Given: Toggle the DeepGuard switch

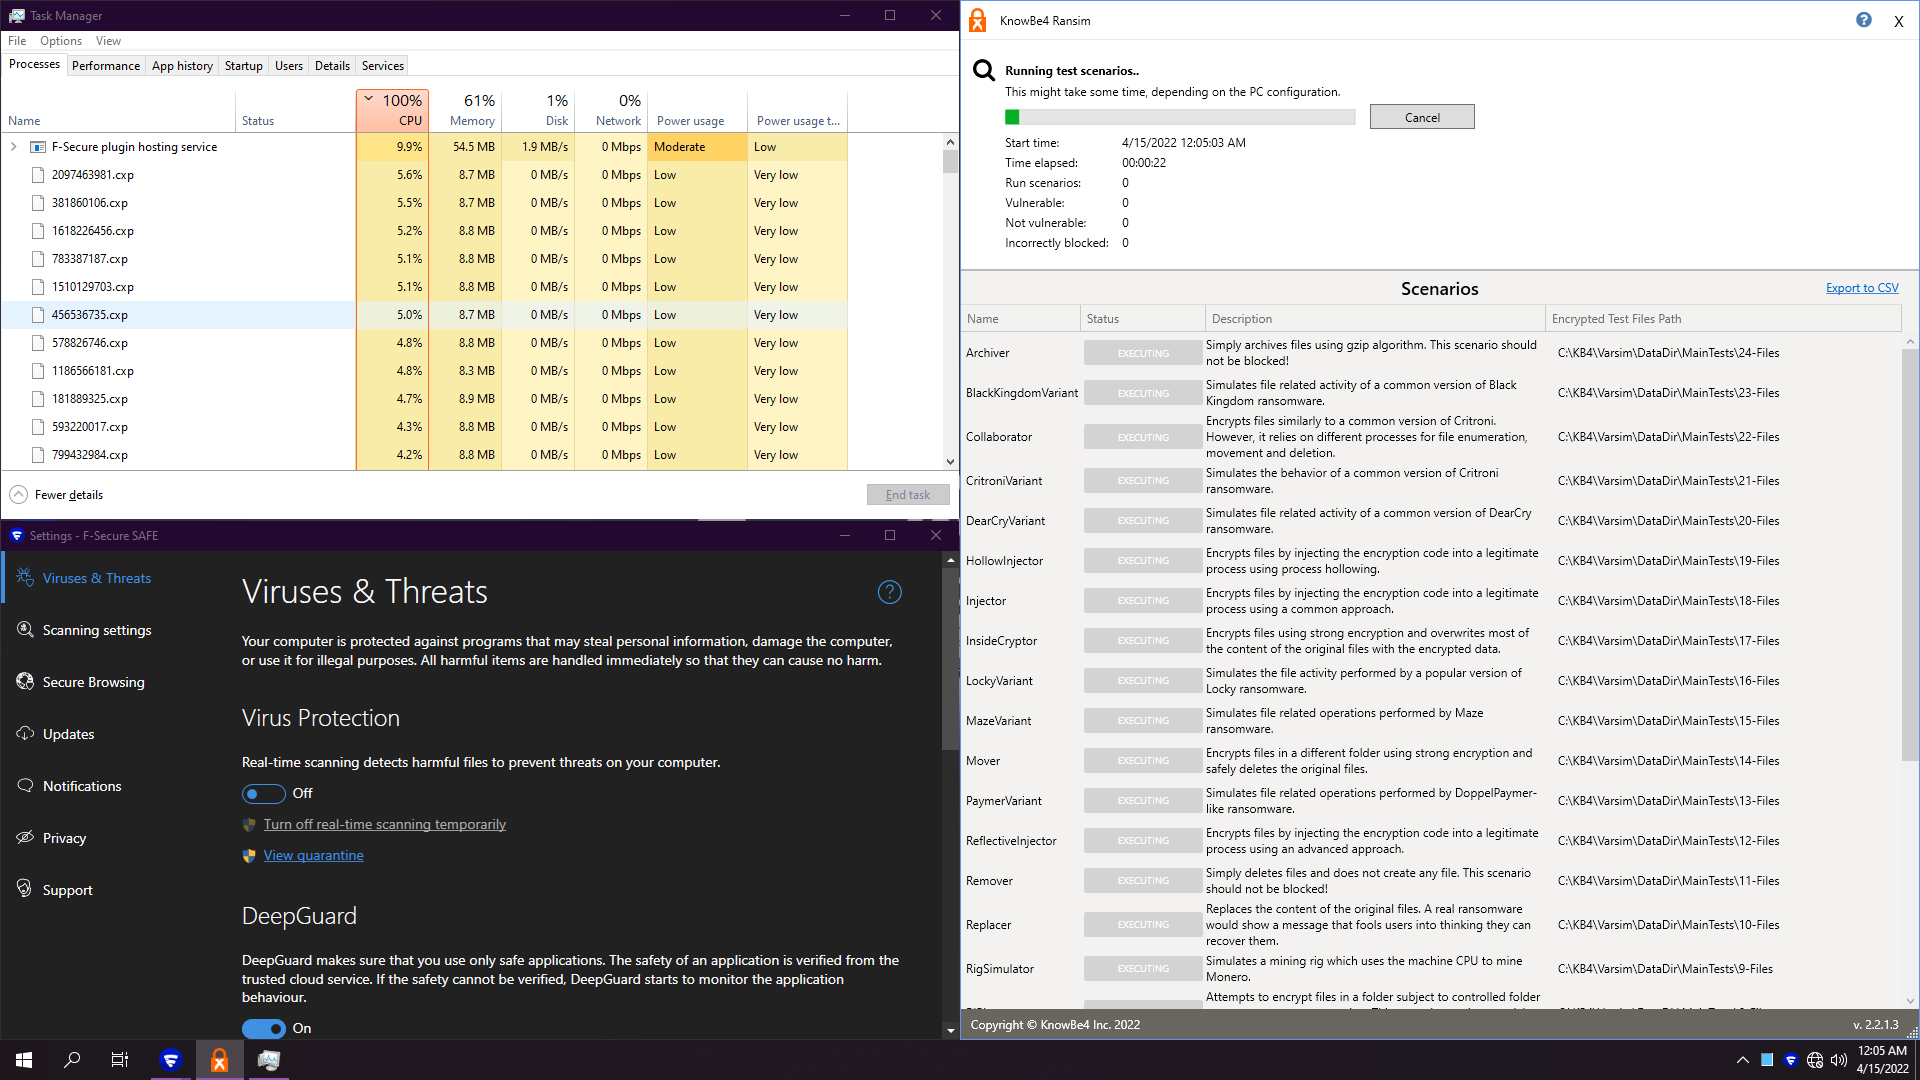Looking at the screenshot, I should tap(263, 1028).
